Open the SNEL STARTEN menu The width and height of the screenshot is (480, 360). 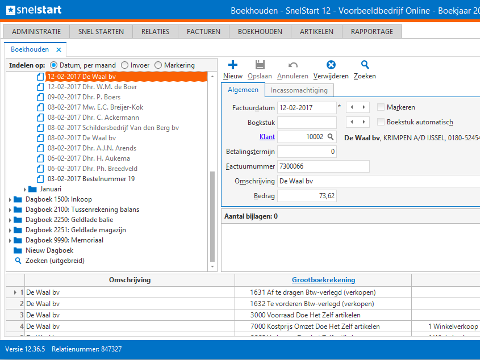(x=101, y=32)
